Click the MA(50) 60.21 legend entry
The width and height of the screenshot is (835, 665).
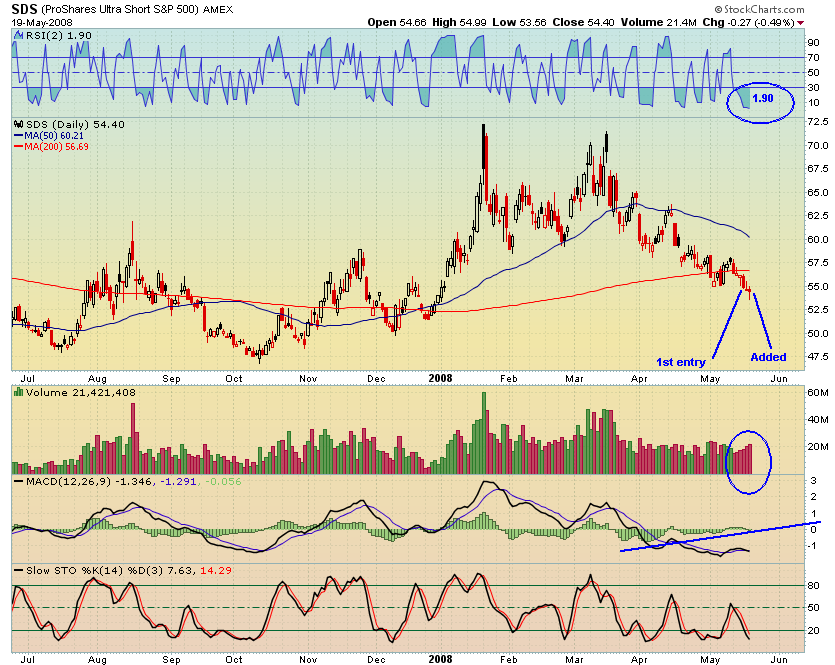click(x=54, y=136)
